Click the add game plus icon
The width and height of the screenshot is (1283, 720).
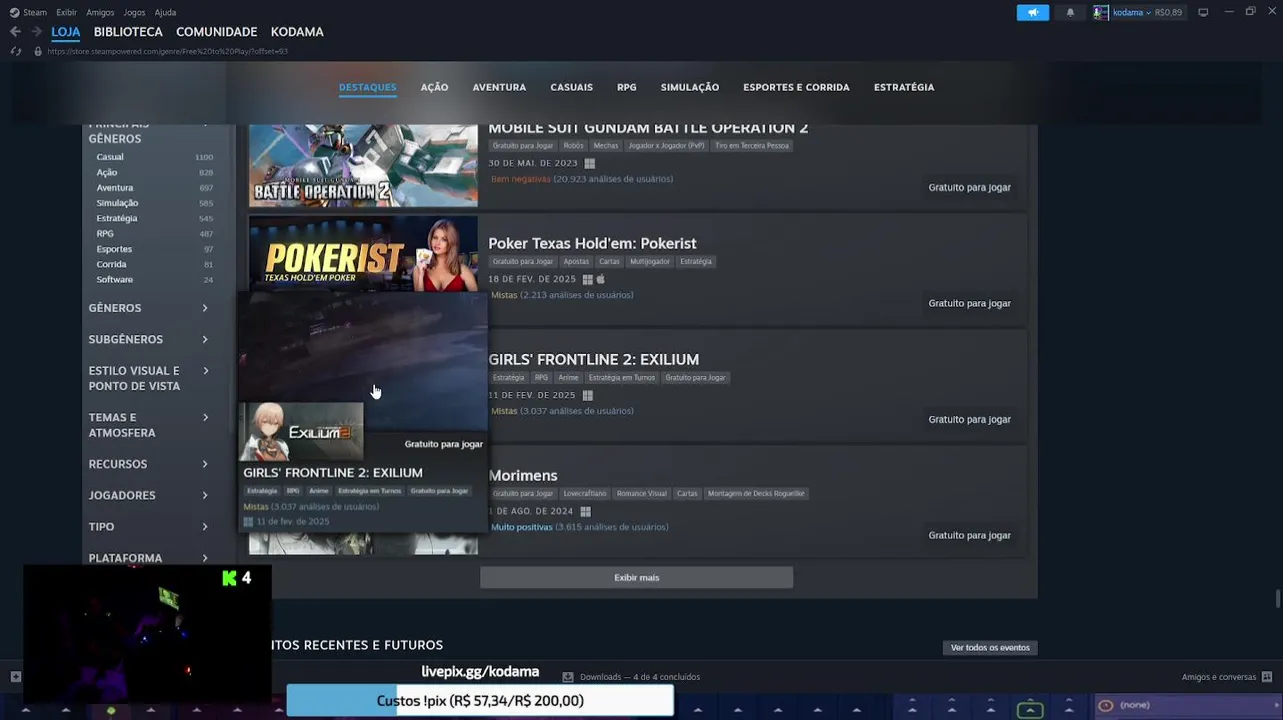(15, 677)
